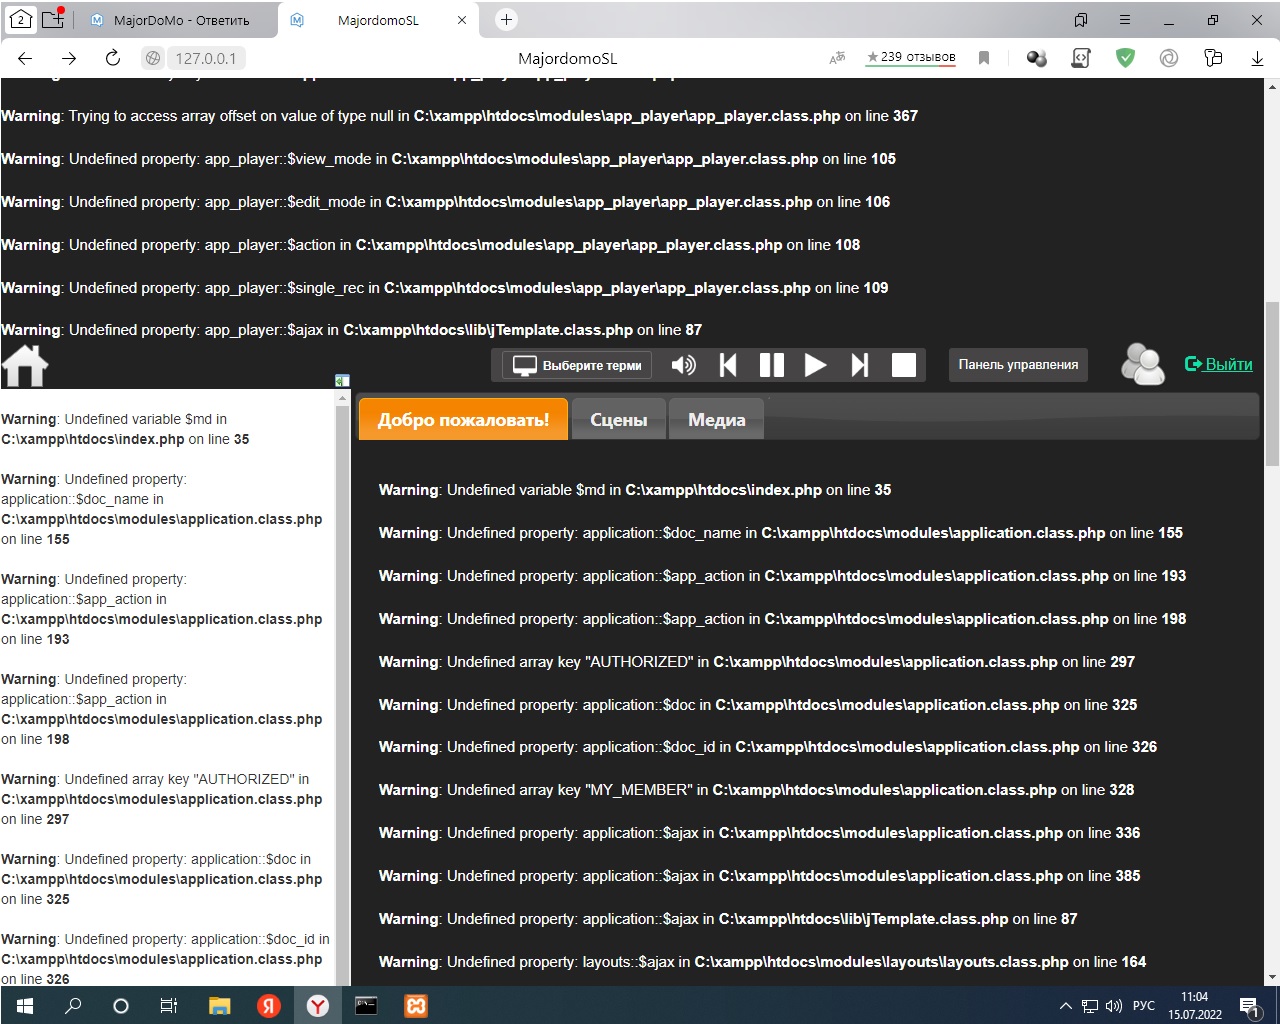The height and width of the screenshot is (1024, 1280).
Task: Click the two-spheres extension icon
Action: point(1037,58)
